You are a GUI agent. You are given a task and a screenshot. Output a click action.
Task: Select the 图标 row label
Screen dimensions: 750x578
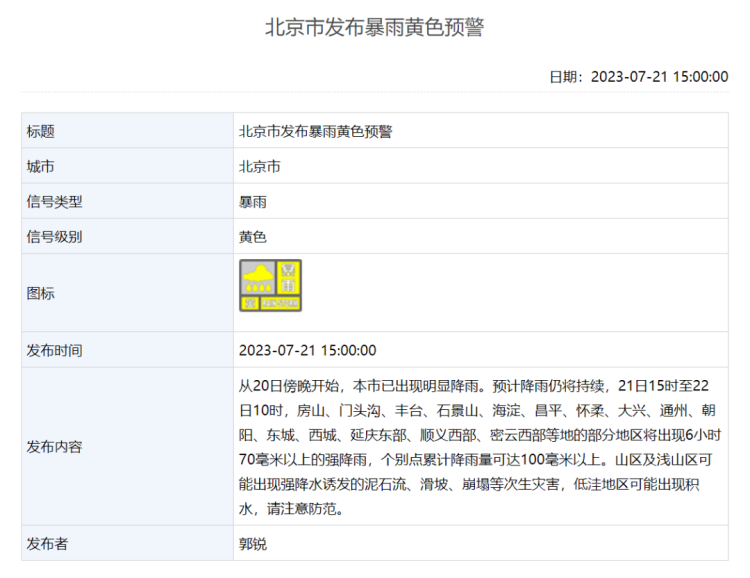pyautogui.click(x=41, y=293)
